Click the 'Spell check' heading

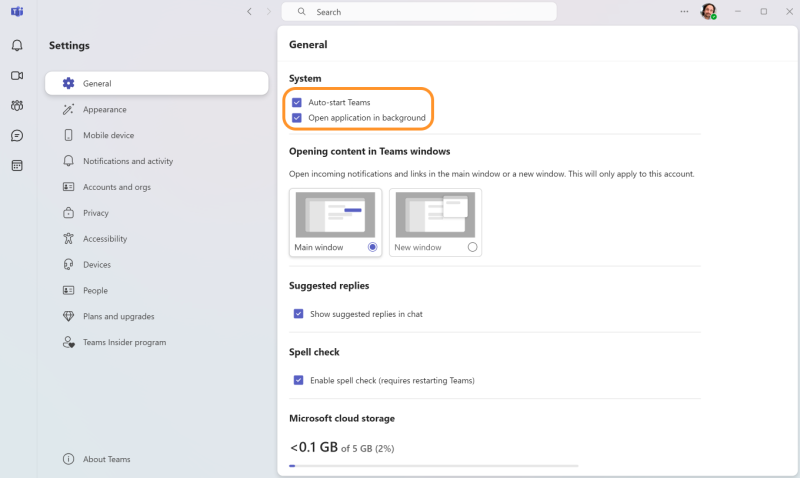(314, 352)
